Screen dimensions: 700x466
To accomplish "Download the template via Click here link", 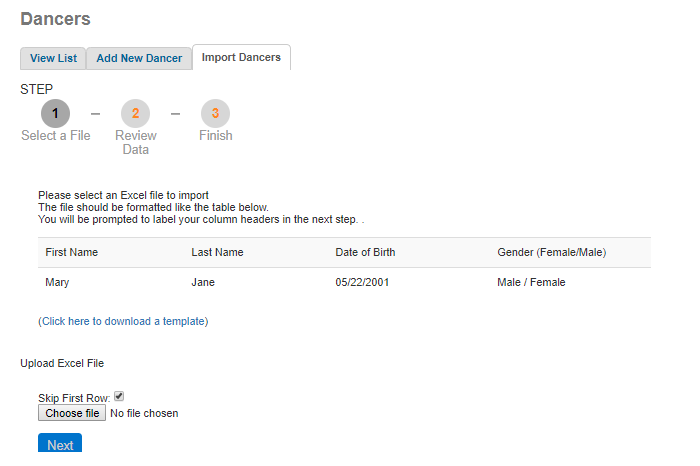I will (x=123, y=321).
